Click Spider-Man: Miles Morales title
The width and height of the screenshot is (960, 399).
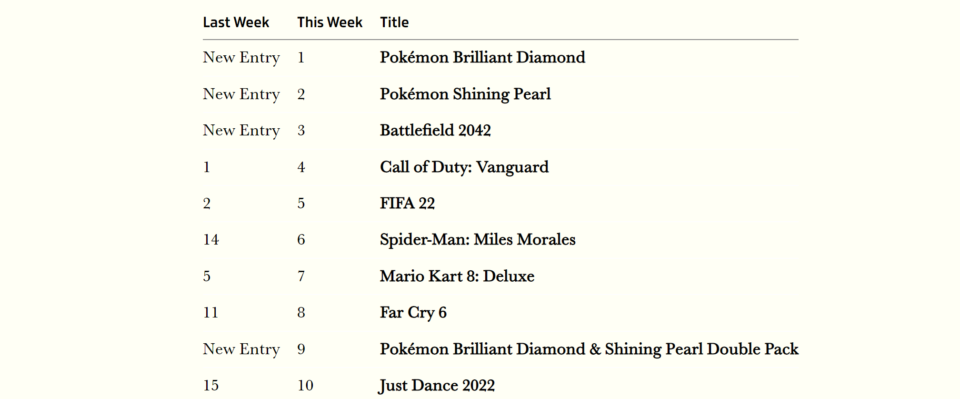pos(478,240)
